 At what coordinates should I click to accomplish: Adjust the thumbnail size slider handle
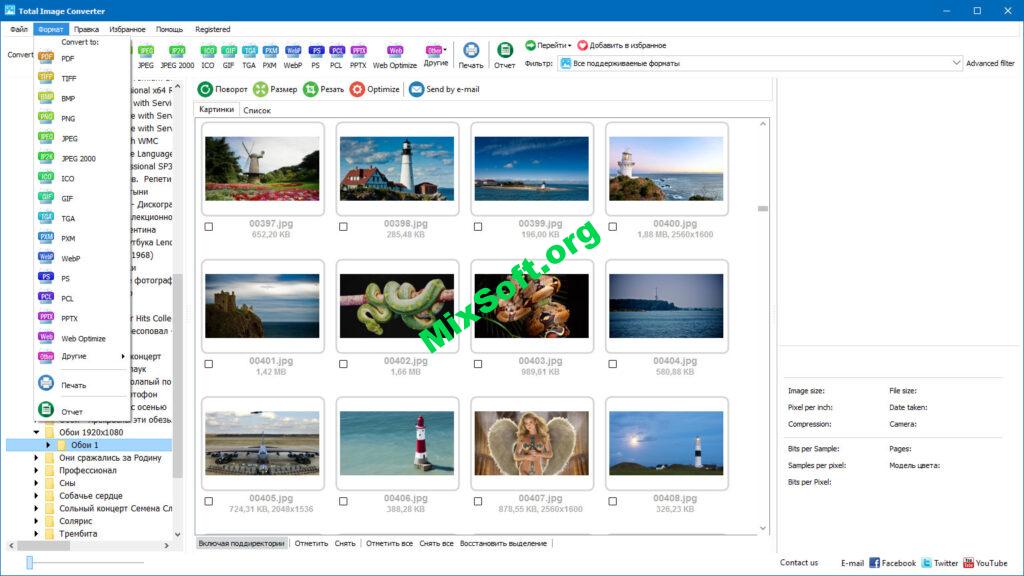click(29, 562)
